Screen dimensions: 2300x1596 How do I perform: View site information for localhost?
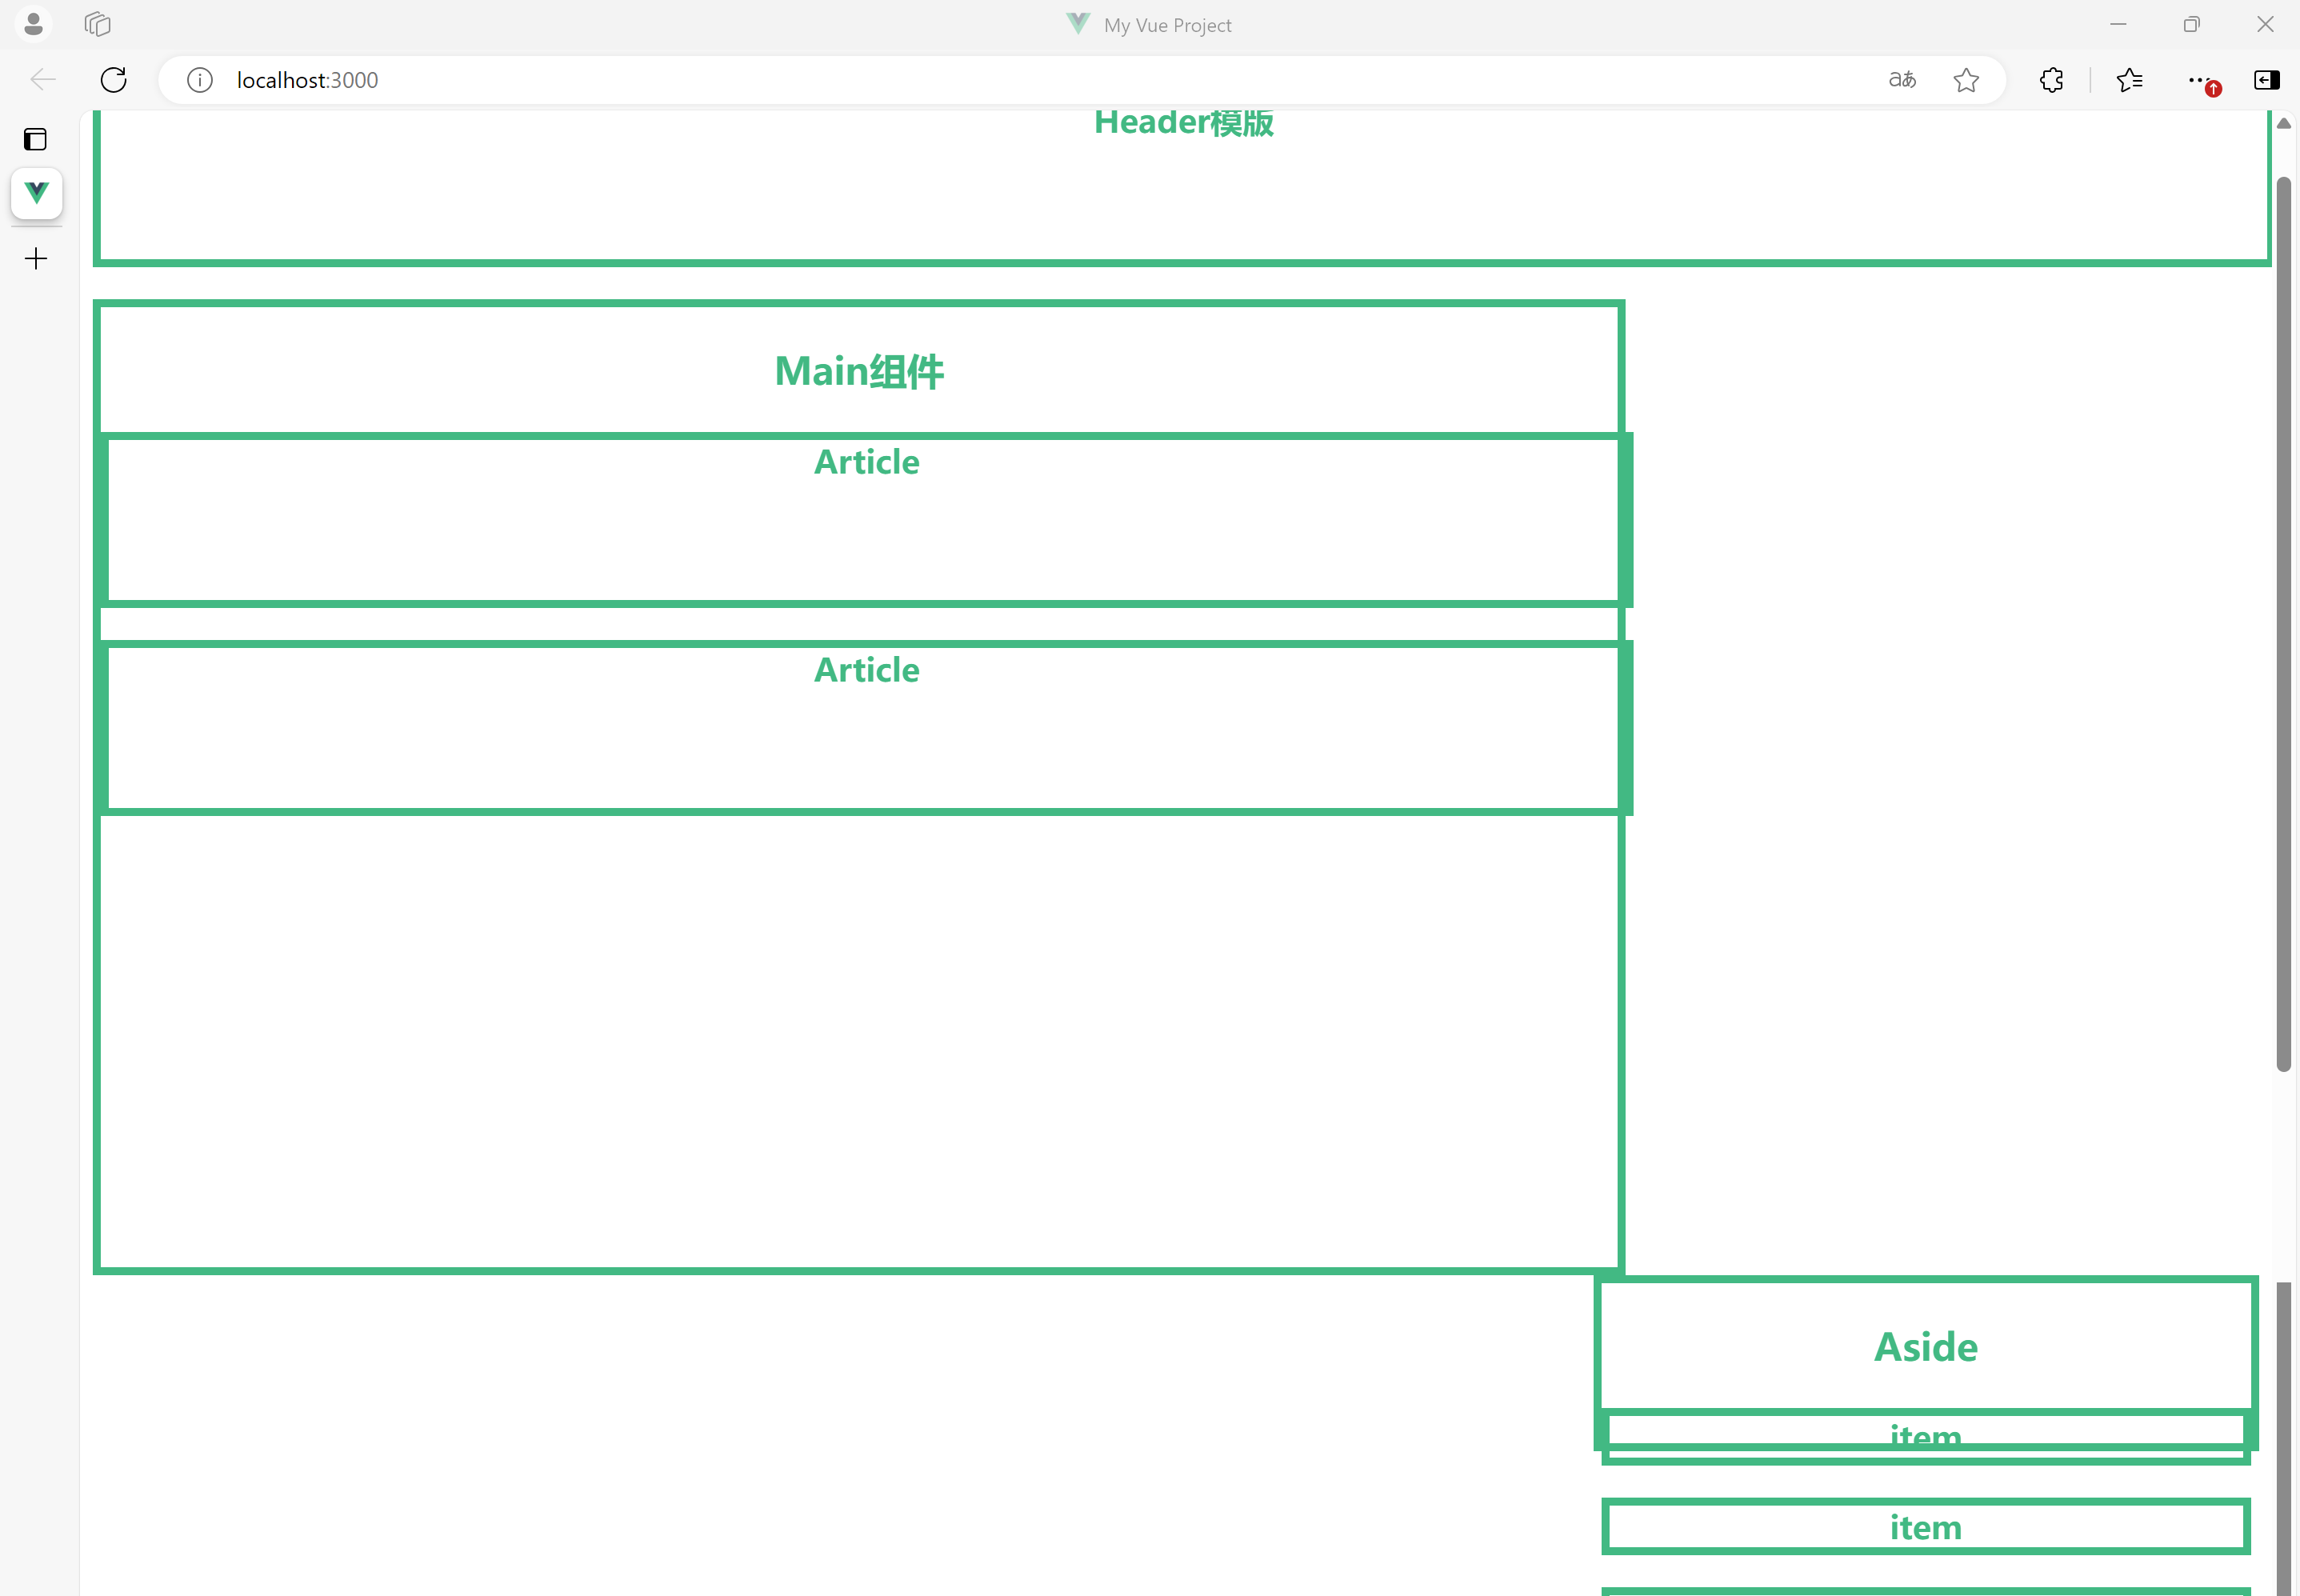[x=200, y=80]
